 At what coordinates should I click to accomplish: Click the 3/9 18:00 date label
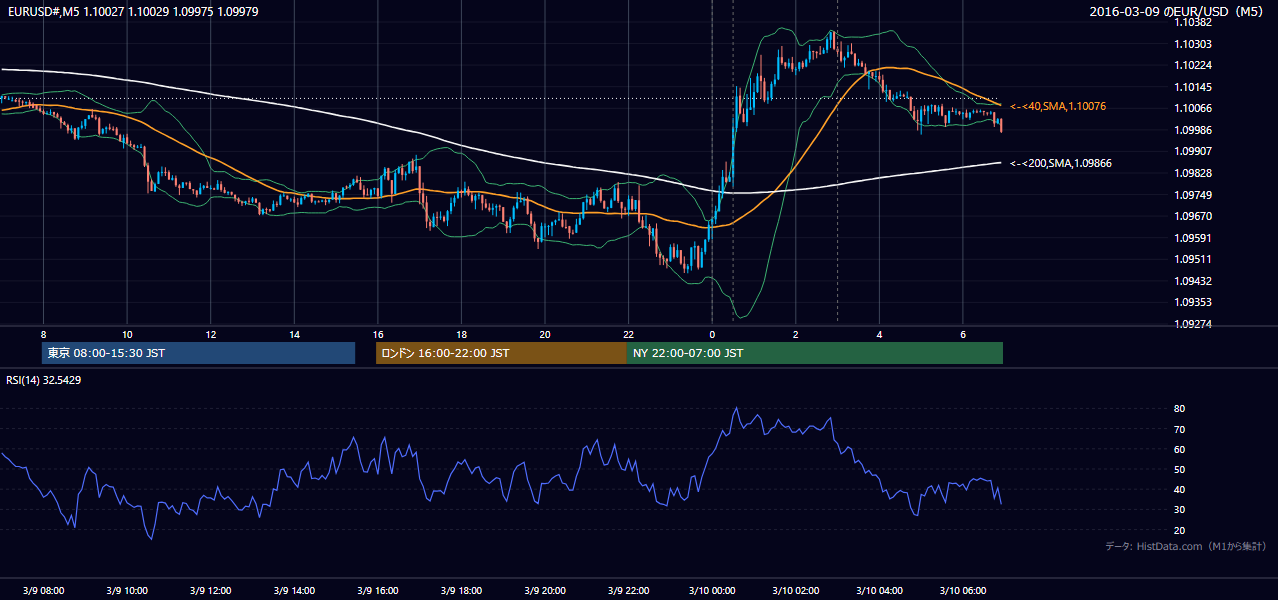point(461,590)
